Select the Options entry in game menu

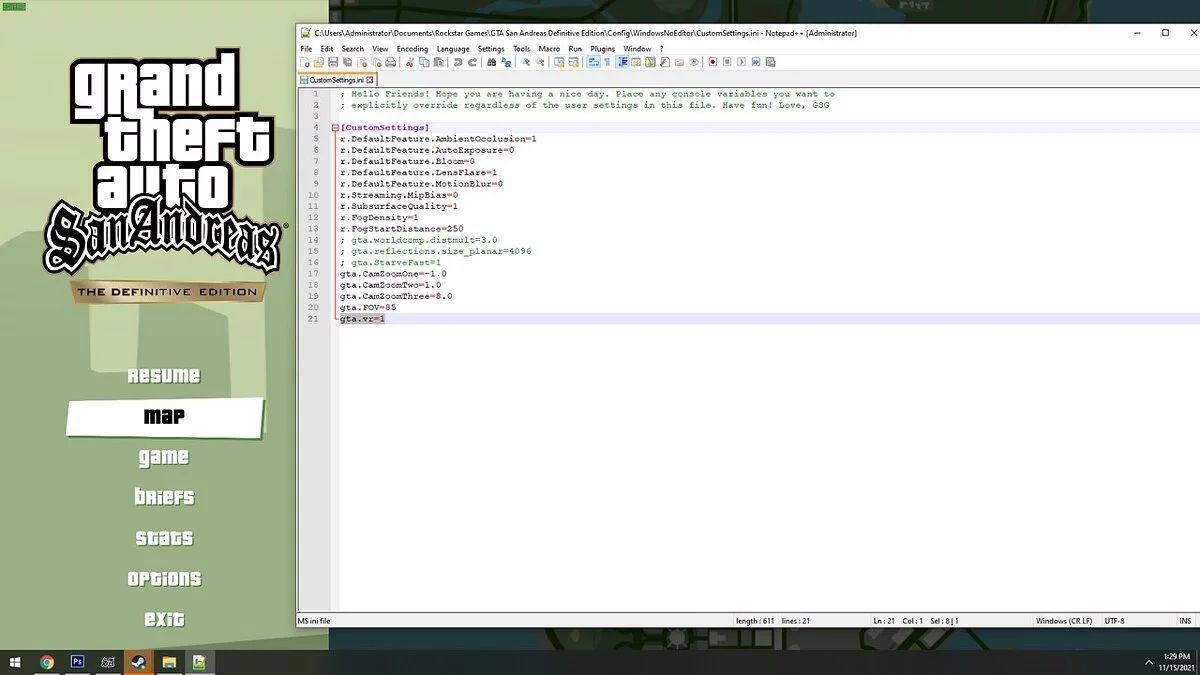pyautogui.click(x=164, y=579)
